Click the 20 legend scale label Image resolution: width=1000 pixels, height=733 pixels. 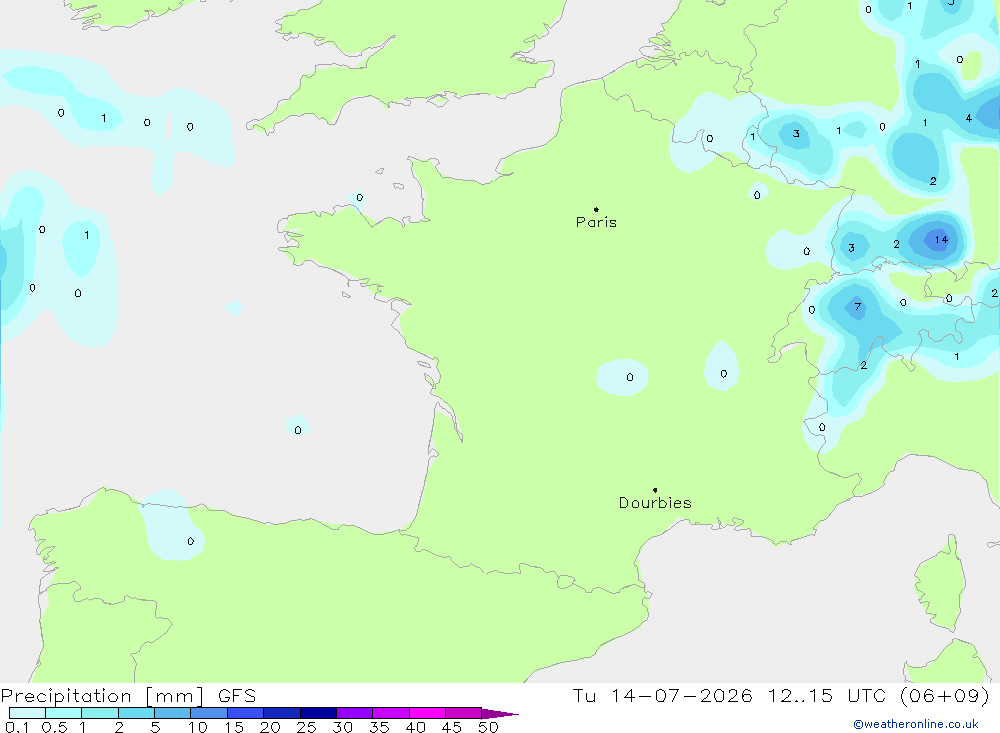[270, 727]
